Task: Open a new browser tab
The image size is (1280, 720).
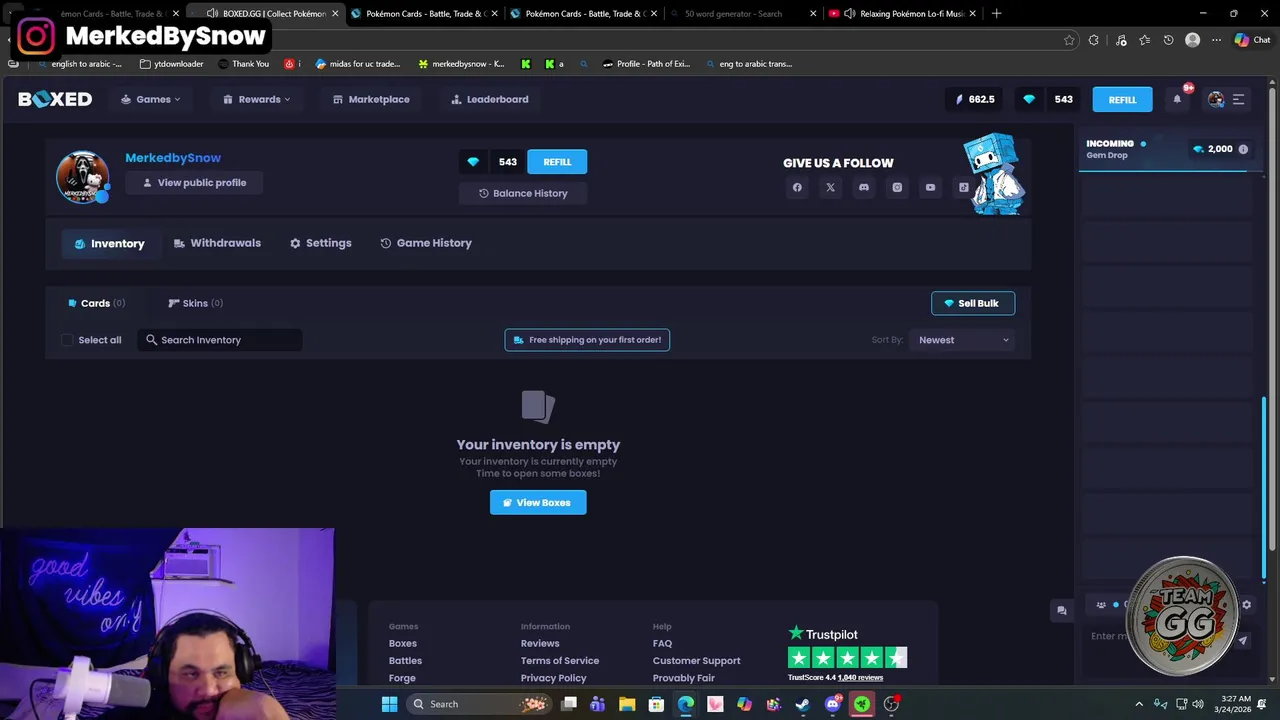Action: pyautogui.click(x=996, y=14)
